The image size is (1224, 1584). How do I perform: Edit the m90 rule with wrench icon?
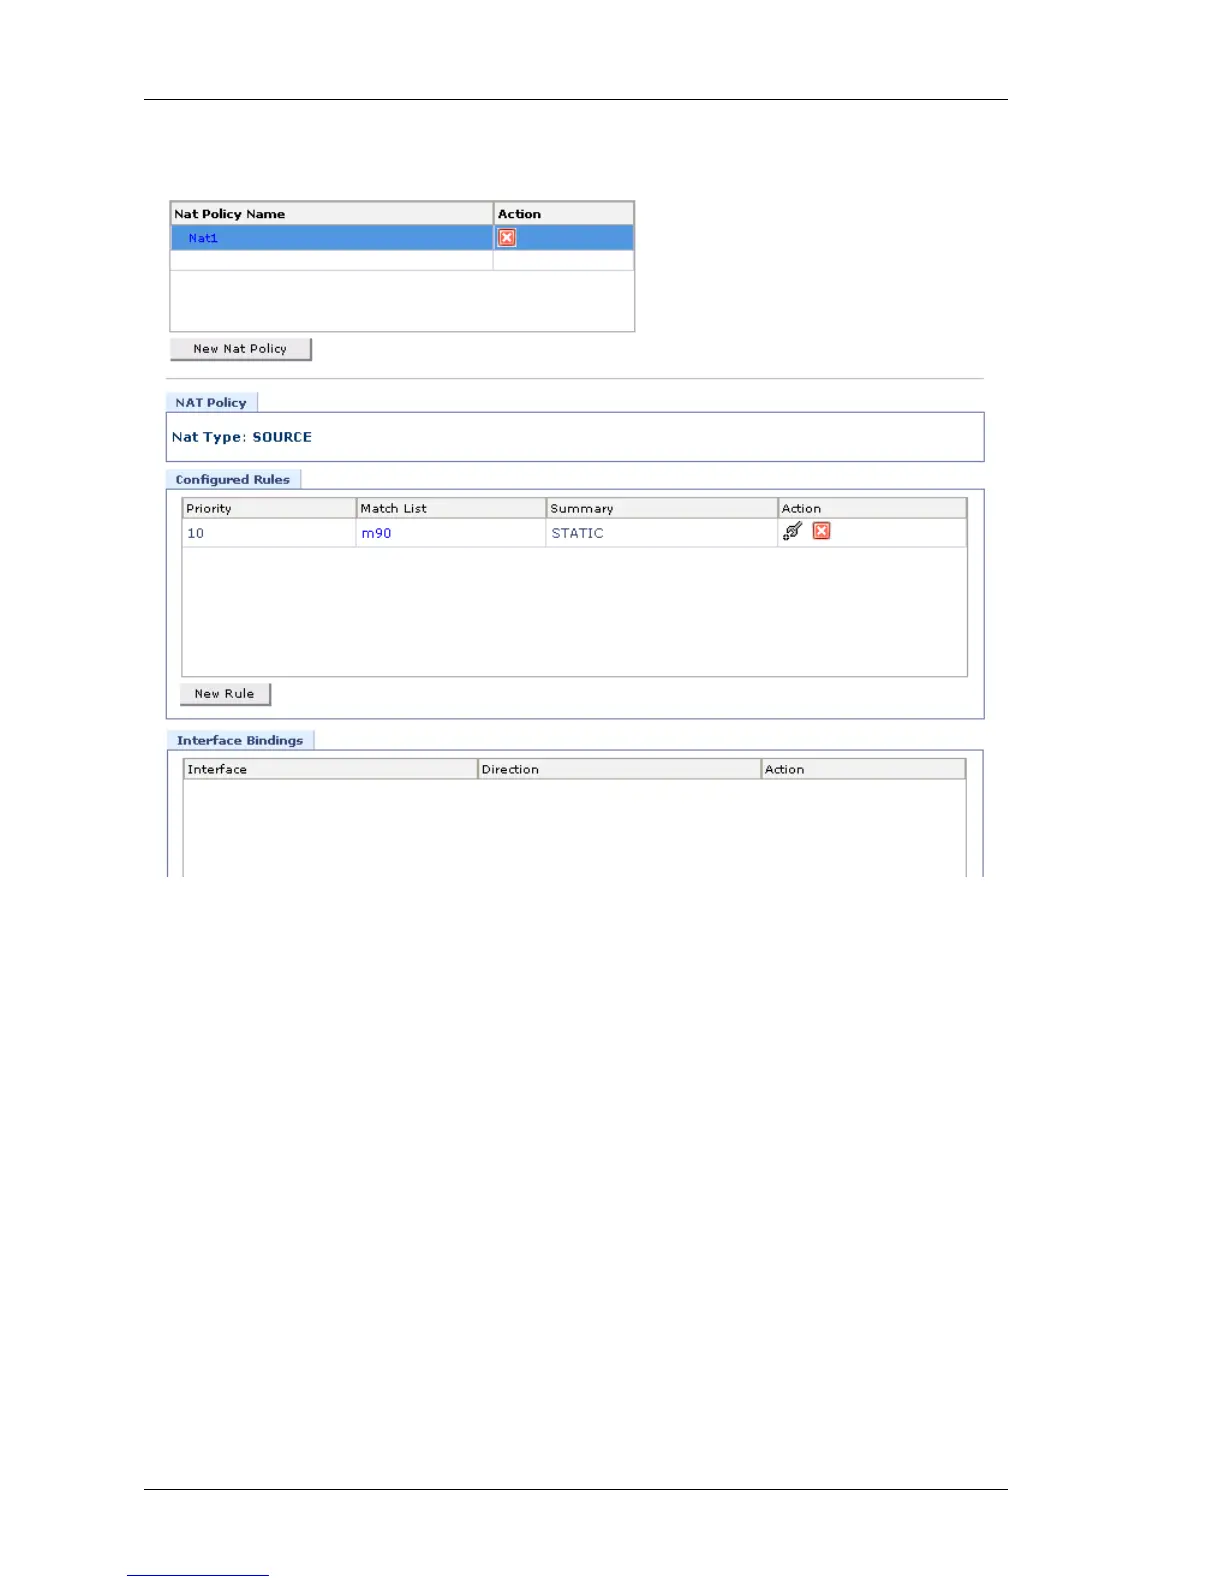pos(792,531)
